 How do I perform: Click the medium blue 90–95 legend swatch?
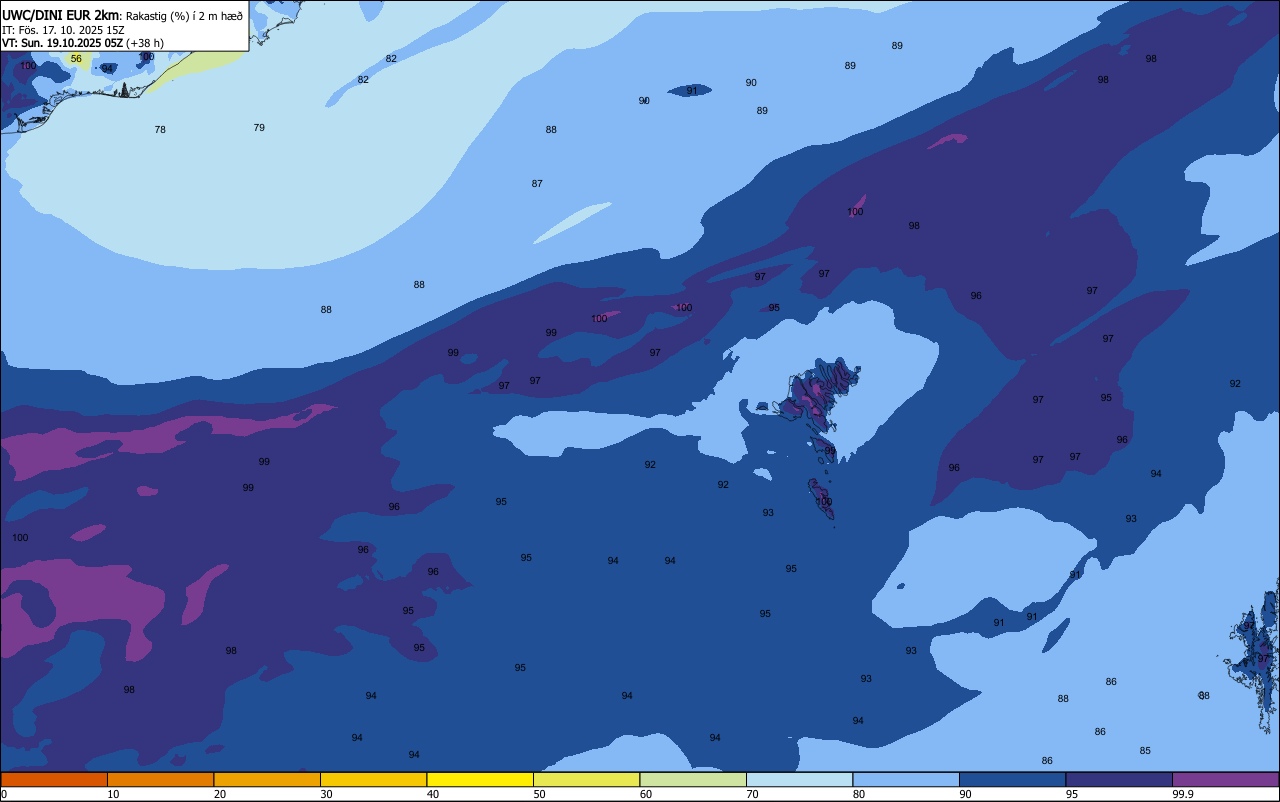[x=1012, y=779]
